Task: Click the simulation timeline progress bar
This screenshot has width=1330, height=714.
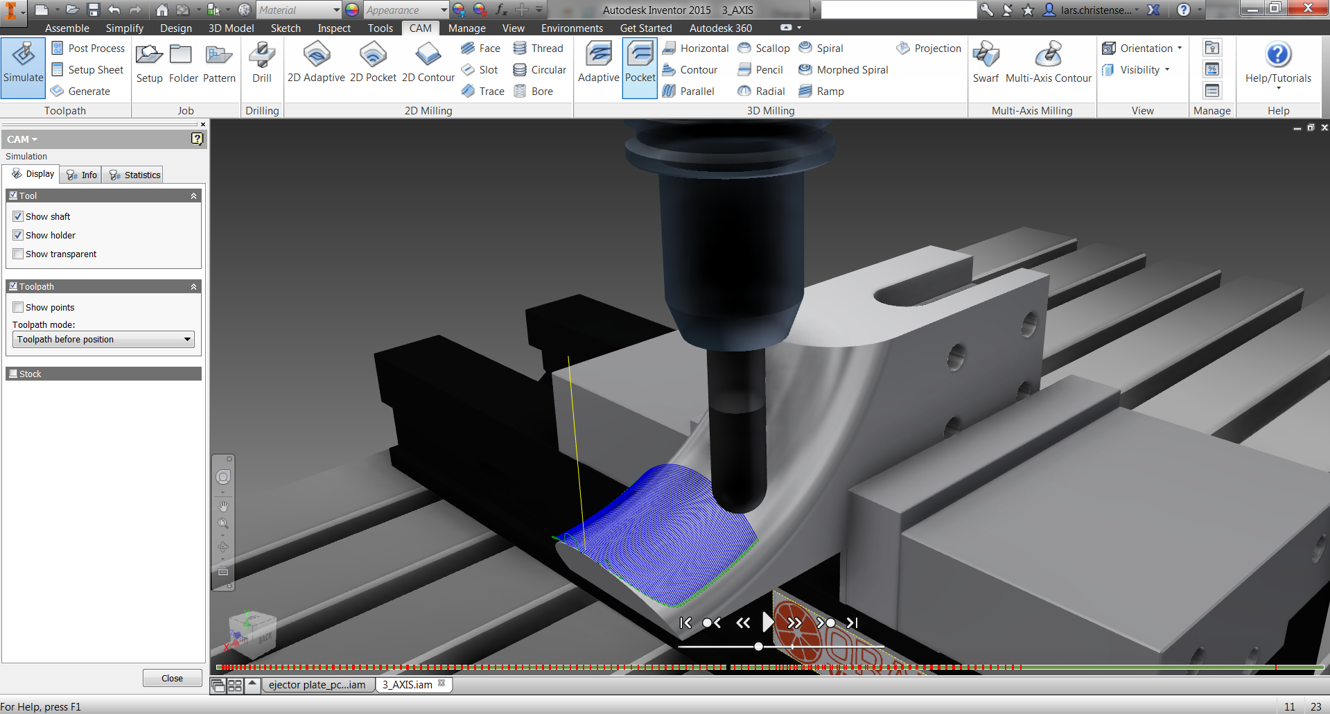Action: pyautogui.click(x=770, y=667)
